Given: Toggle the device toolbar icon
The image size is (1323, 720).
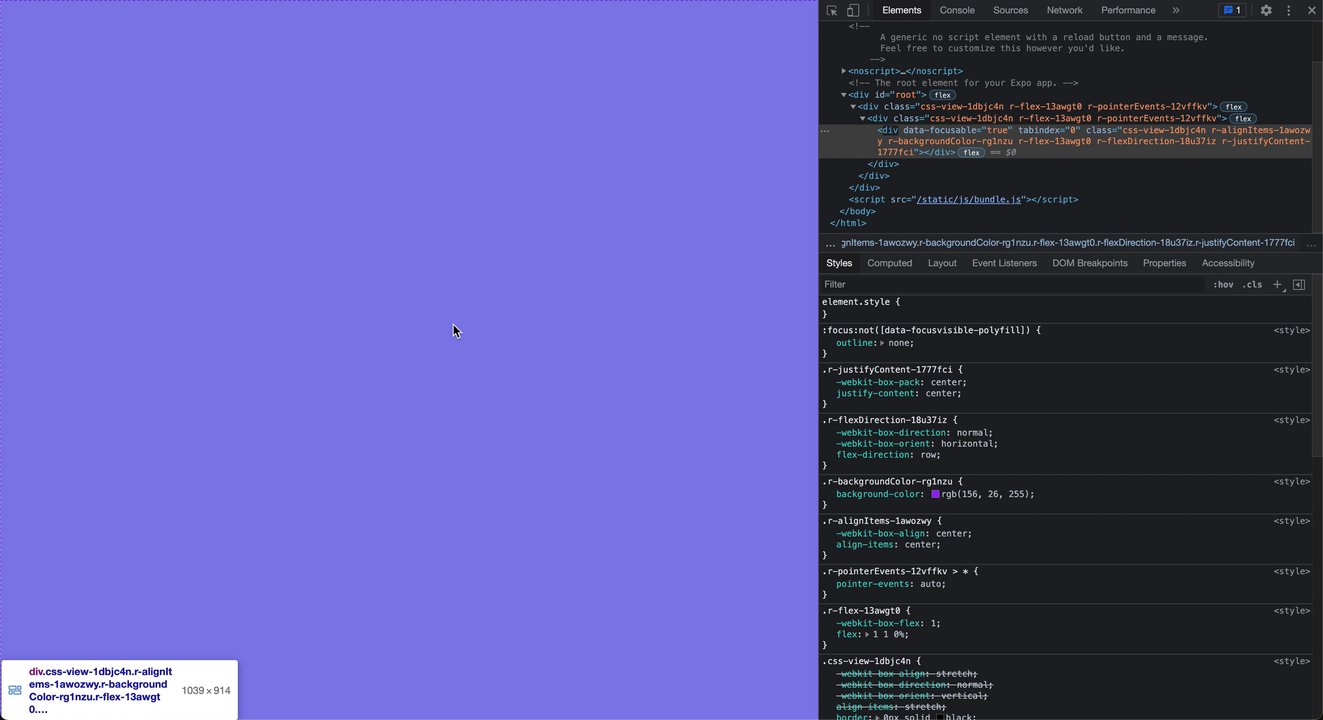Looking at the screenshot, I should (853, 10).
